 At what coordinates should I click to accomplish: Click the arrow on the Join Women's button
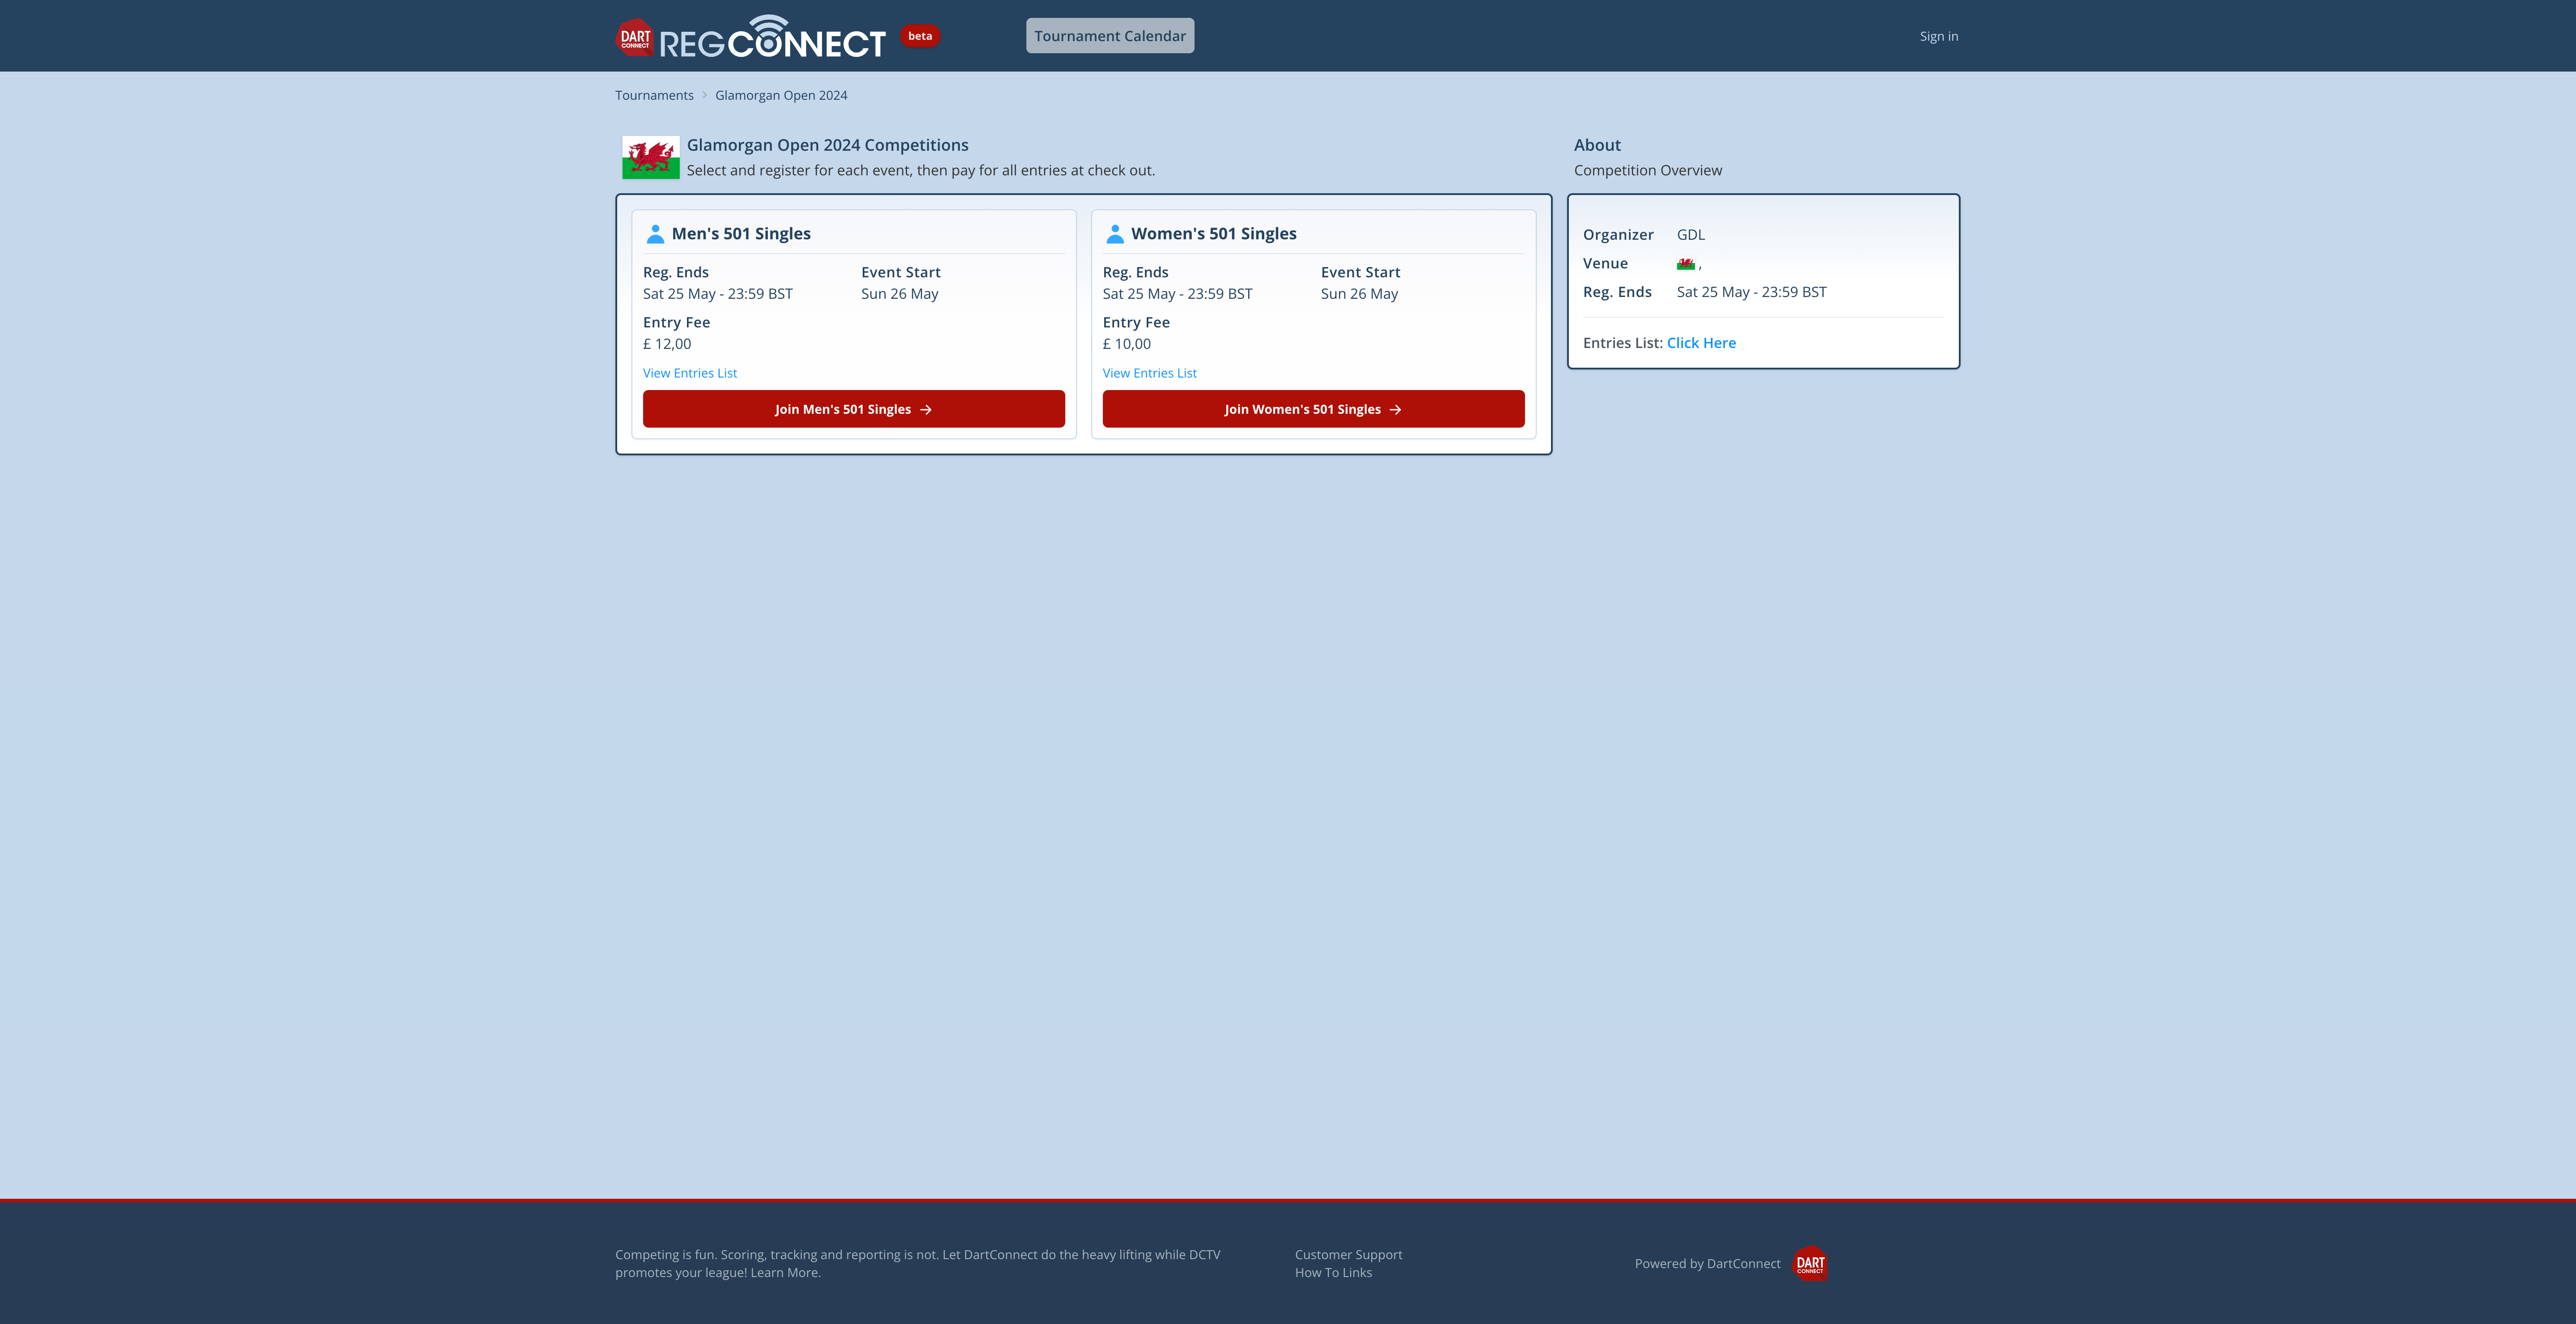(1396, 410)
